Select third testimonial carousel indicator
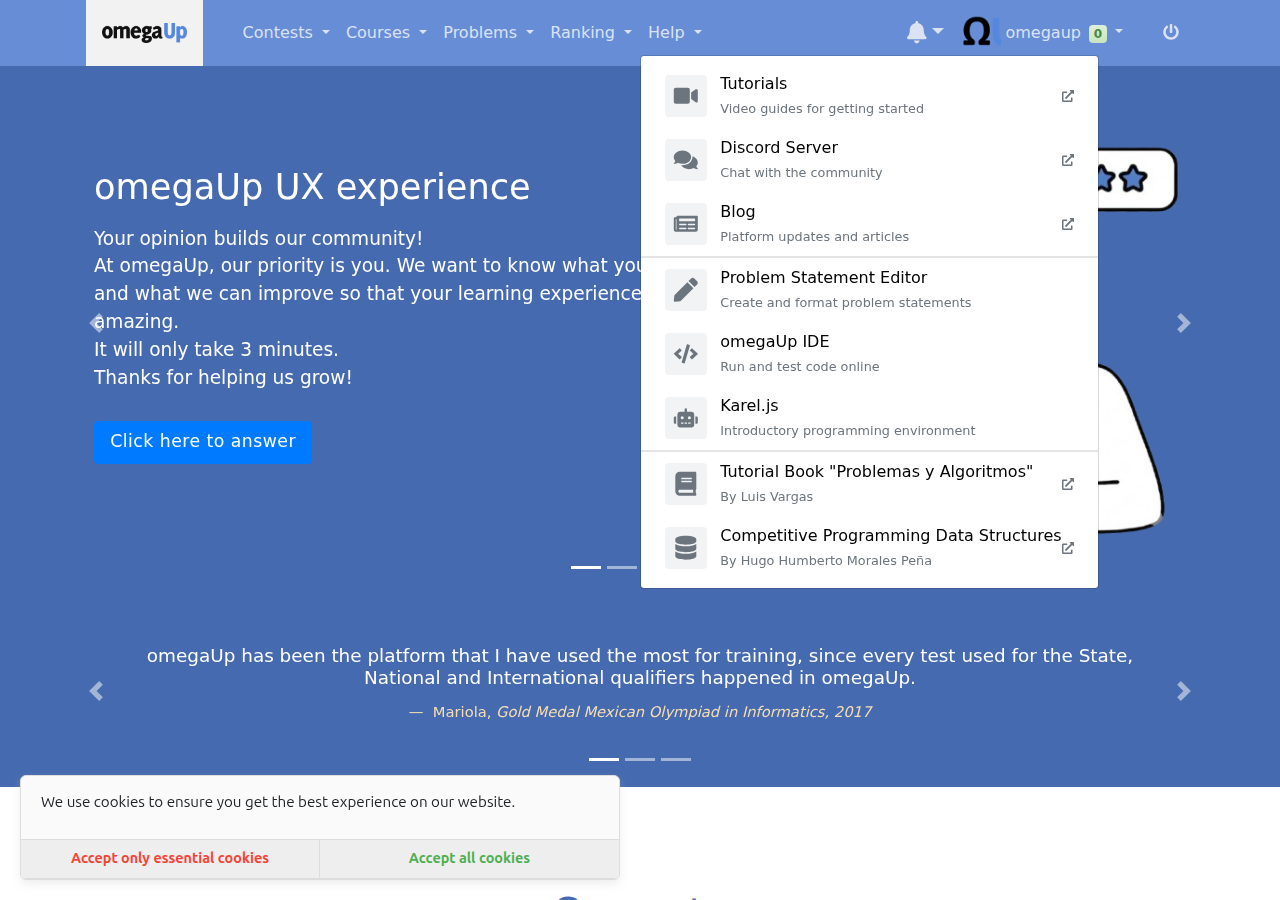The image size is (1280, 900). [676, 759]
